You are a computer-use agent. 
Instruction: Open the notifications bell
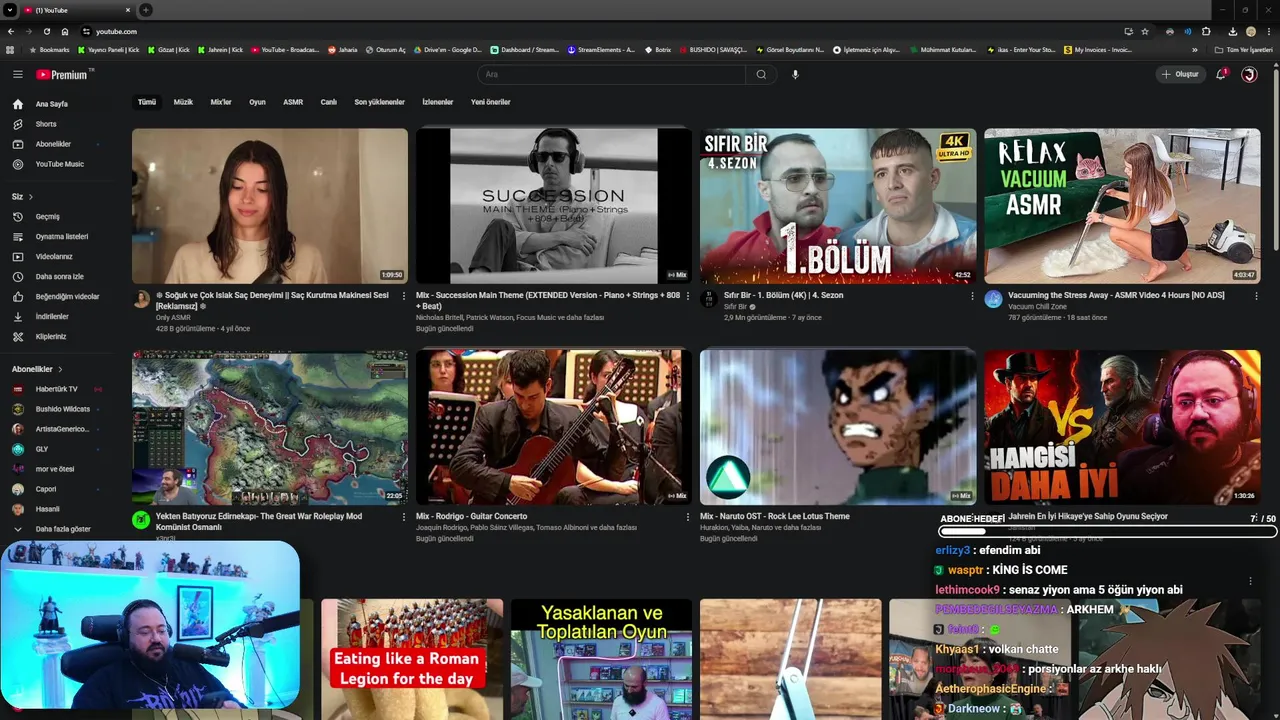click(x=1221, y=74)
